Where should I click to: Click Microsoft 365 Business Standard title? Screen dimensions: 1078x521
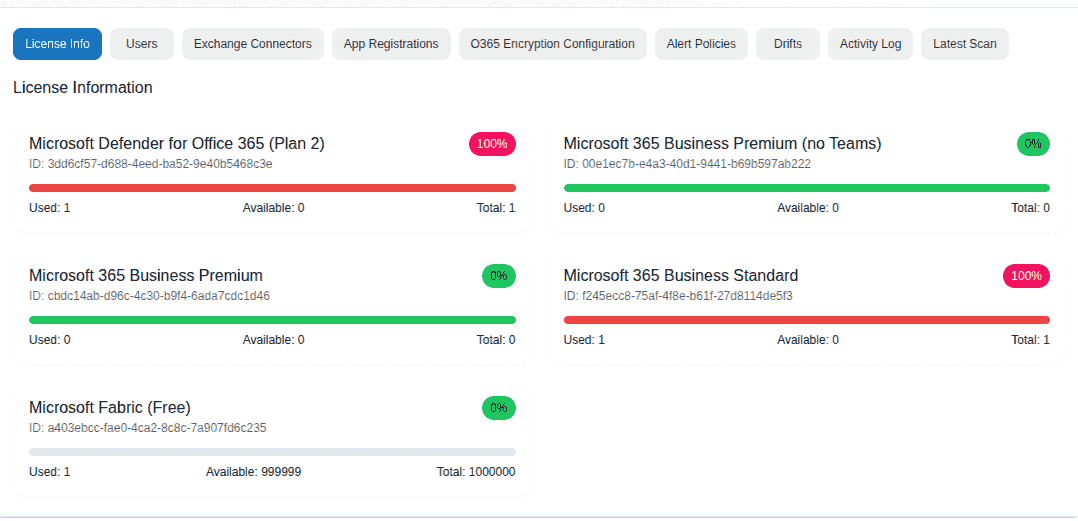point(681,276)
